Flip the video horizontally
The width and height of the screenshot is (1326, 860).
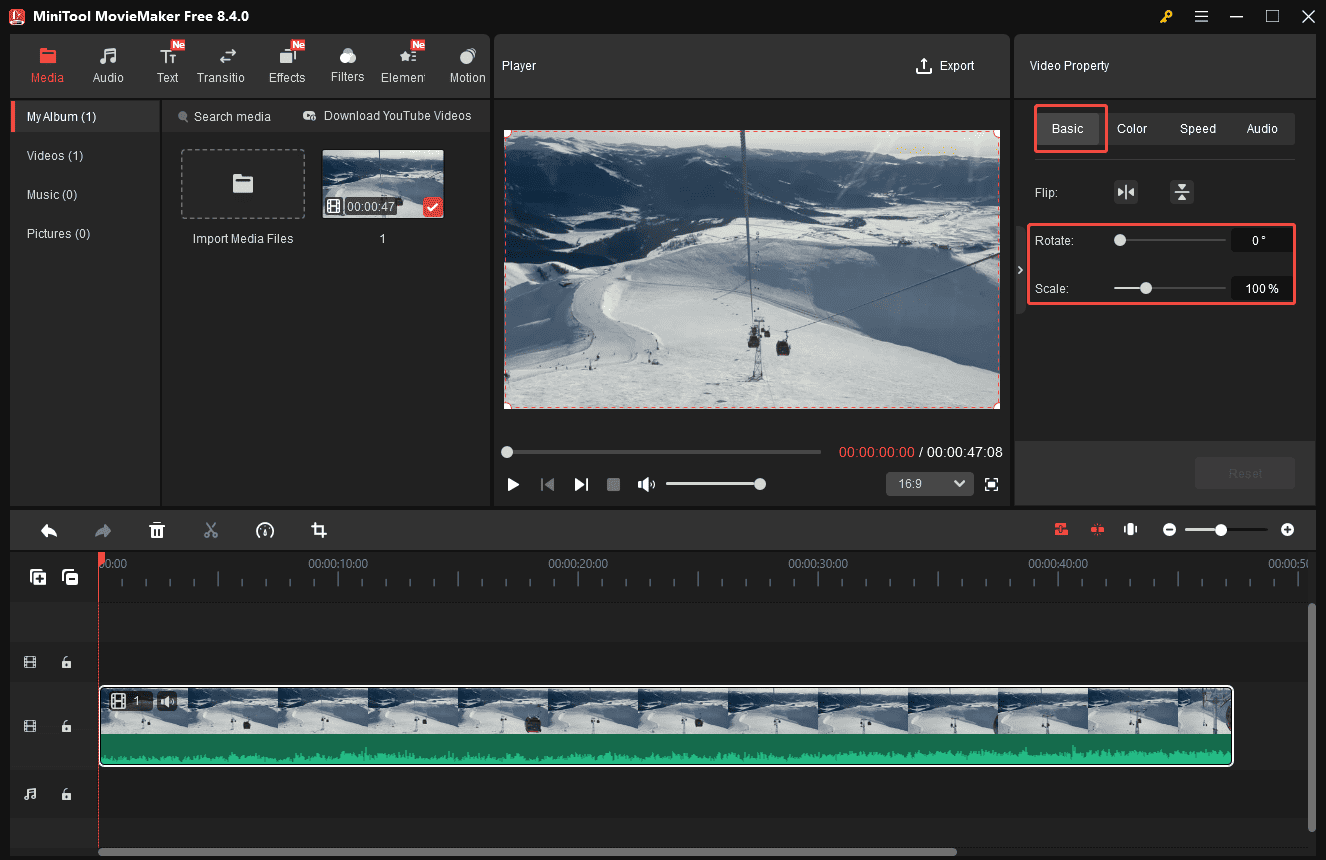coord(1126,191)
